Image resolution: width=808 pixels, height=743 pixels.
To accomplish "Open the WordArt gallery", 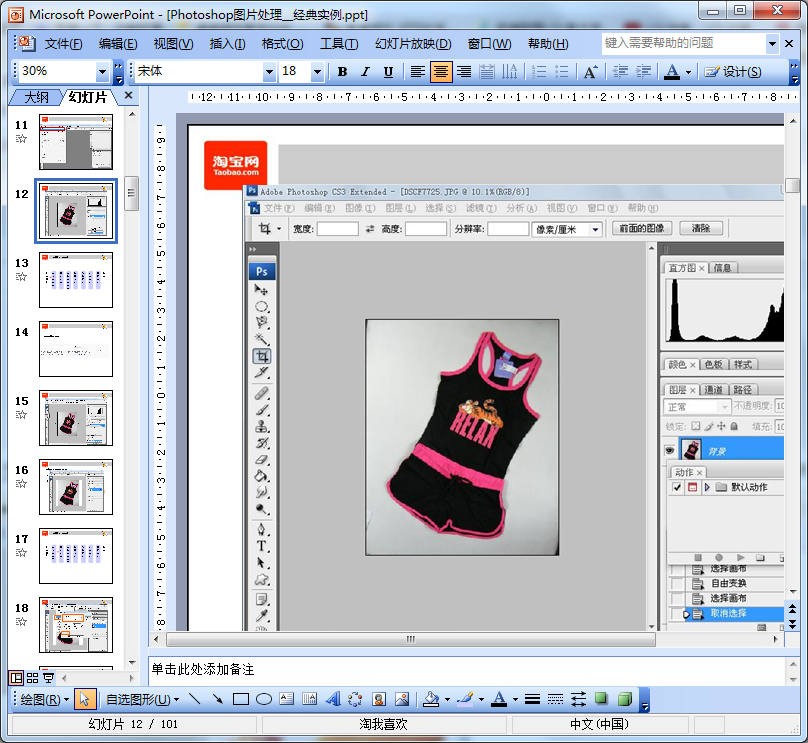I will click(x=333, y=699).
